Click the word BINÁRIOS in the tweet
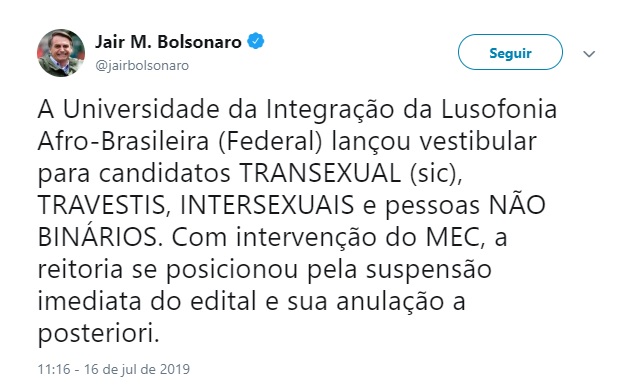The image size is (631, 390). pyautogui.click(x=101, y=236)
